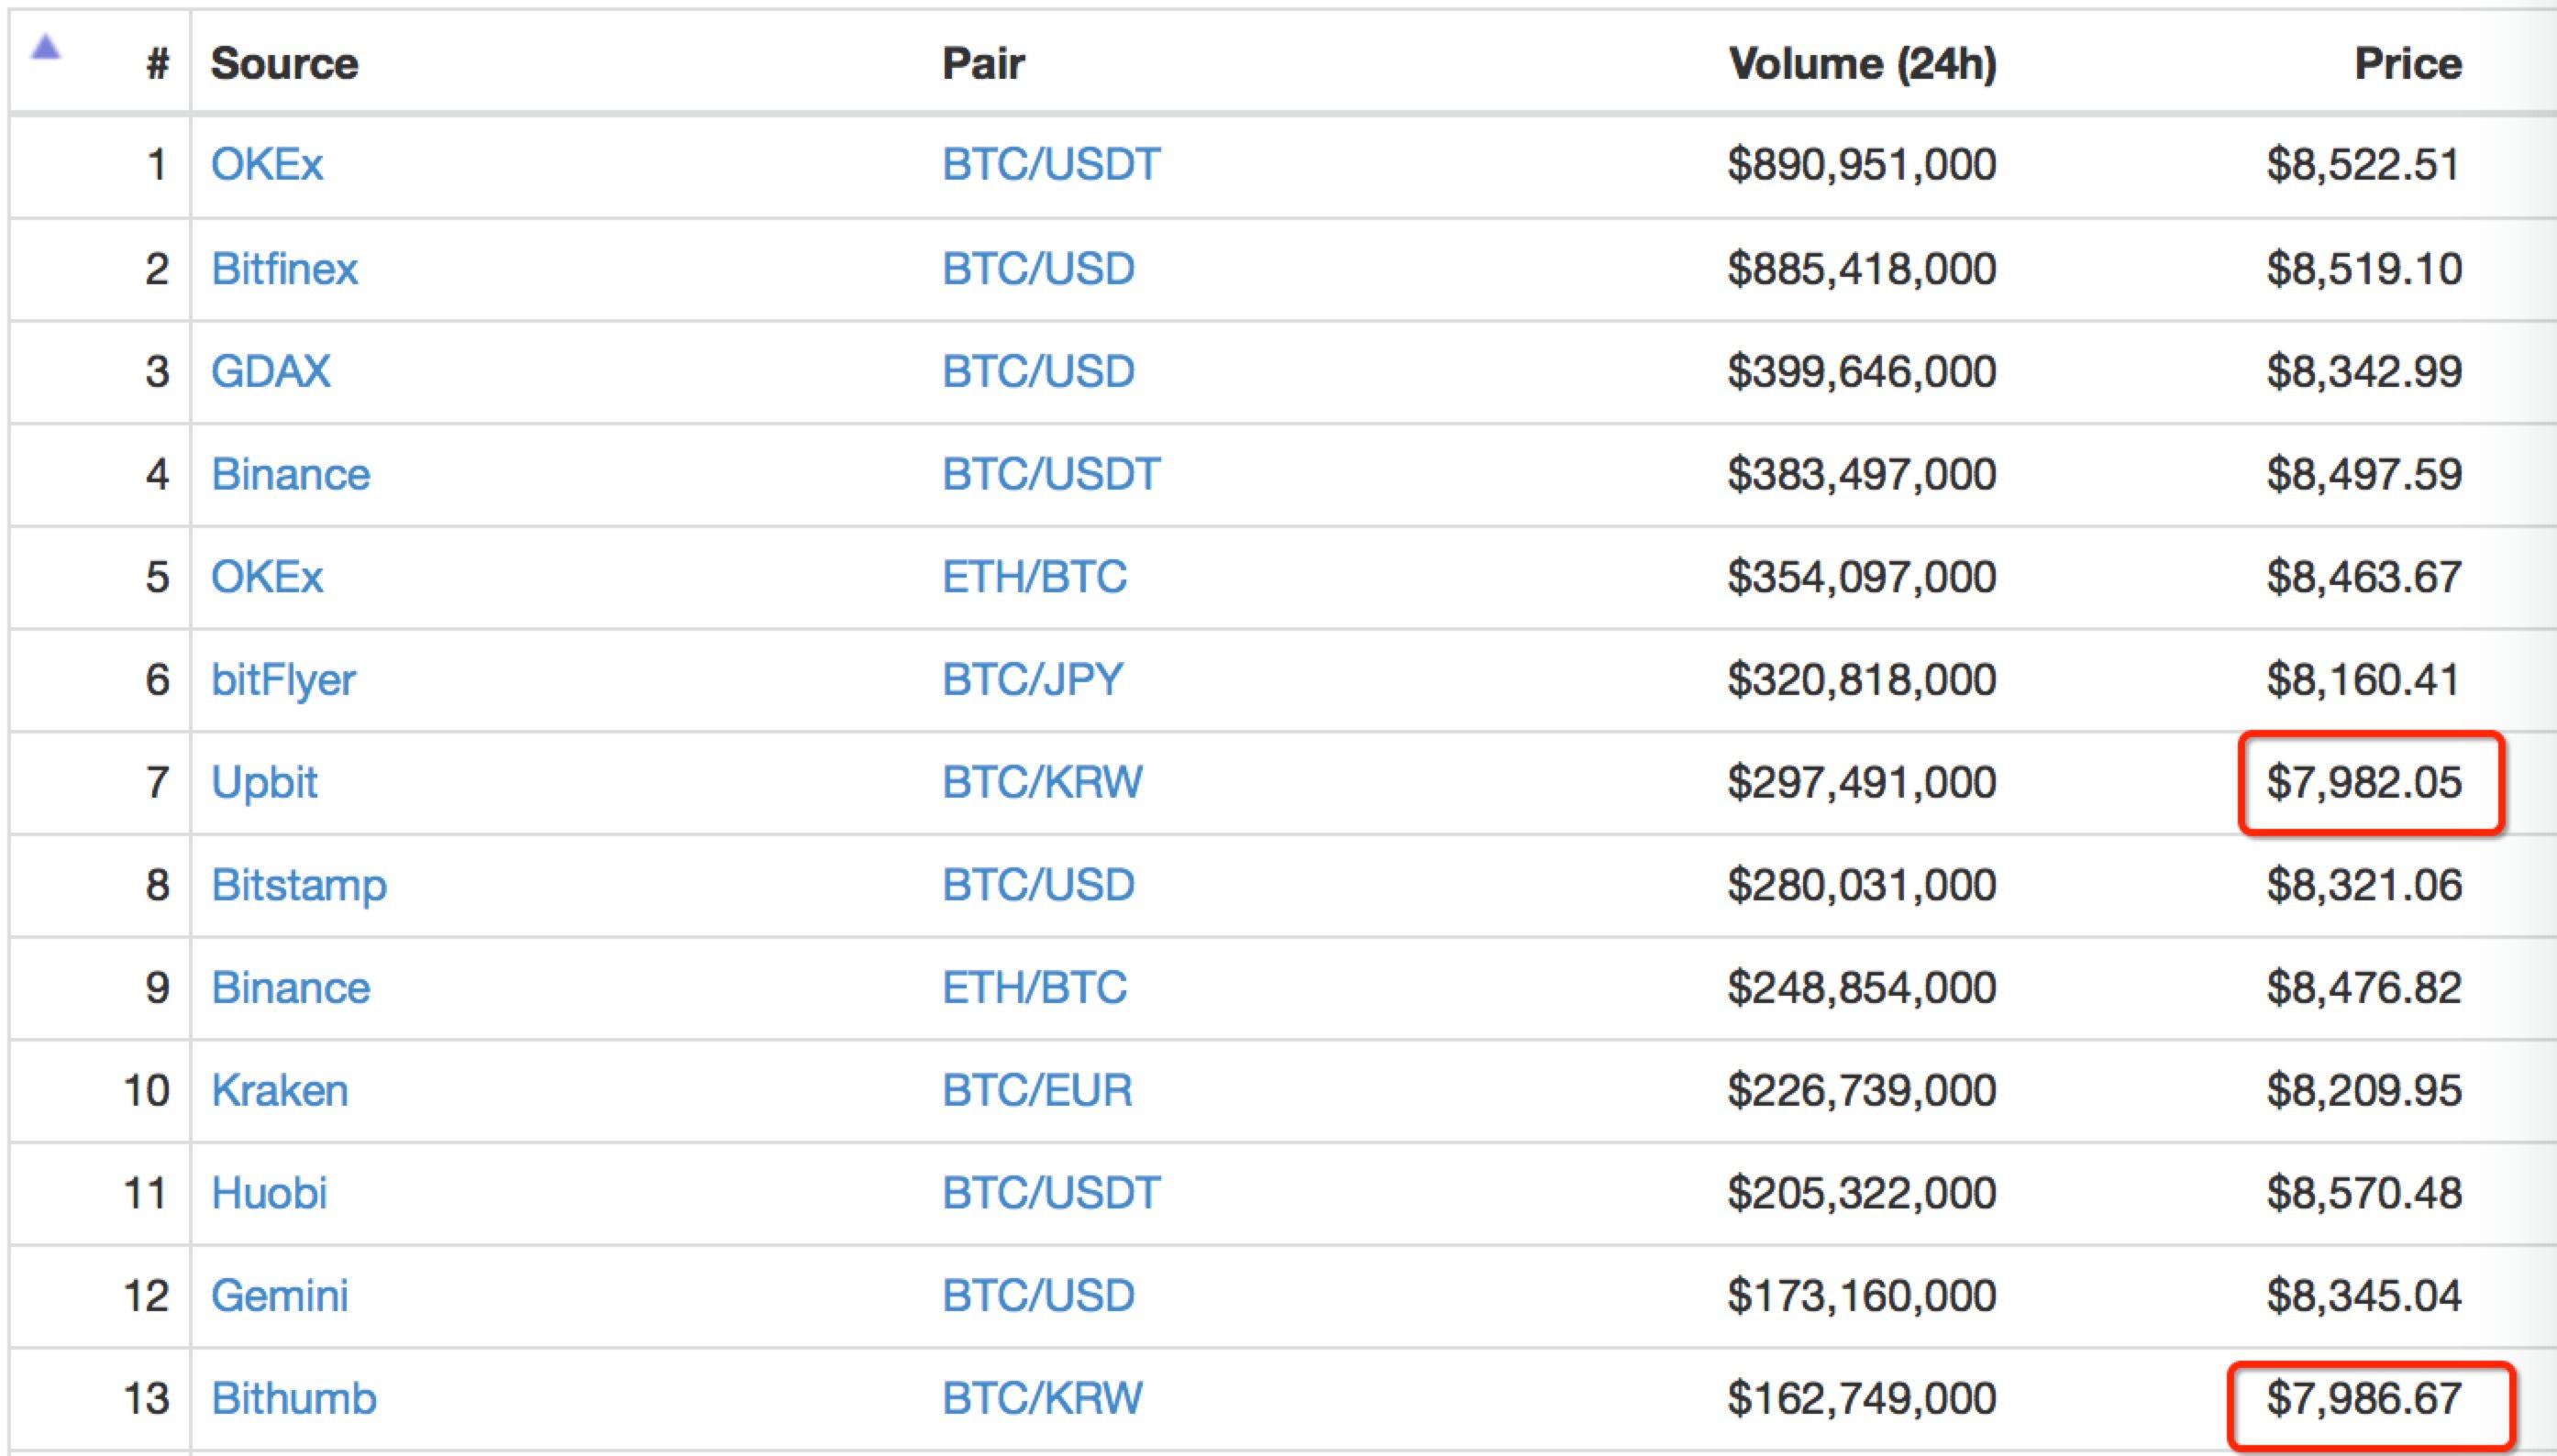The height and width of the screenshot is (1456, 2557).
Task: Click the highlighted $7,982.05 Upbit price
Action: (2364, 783)
